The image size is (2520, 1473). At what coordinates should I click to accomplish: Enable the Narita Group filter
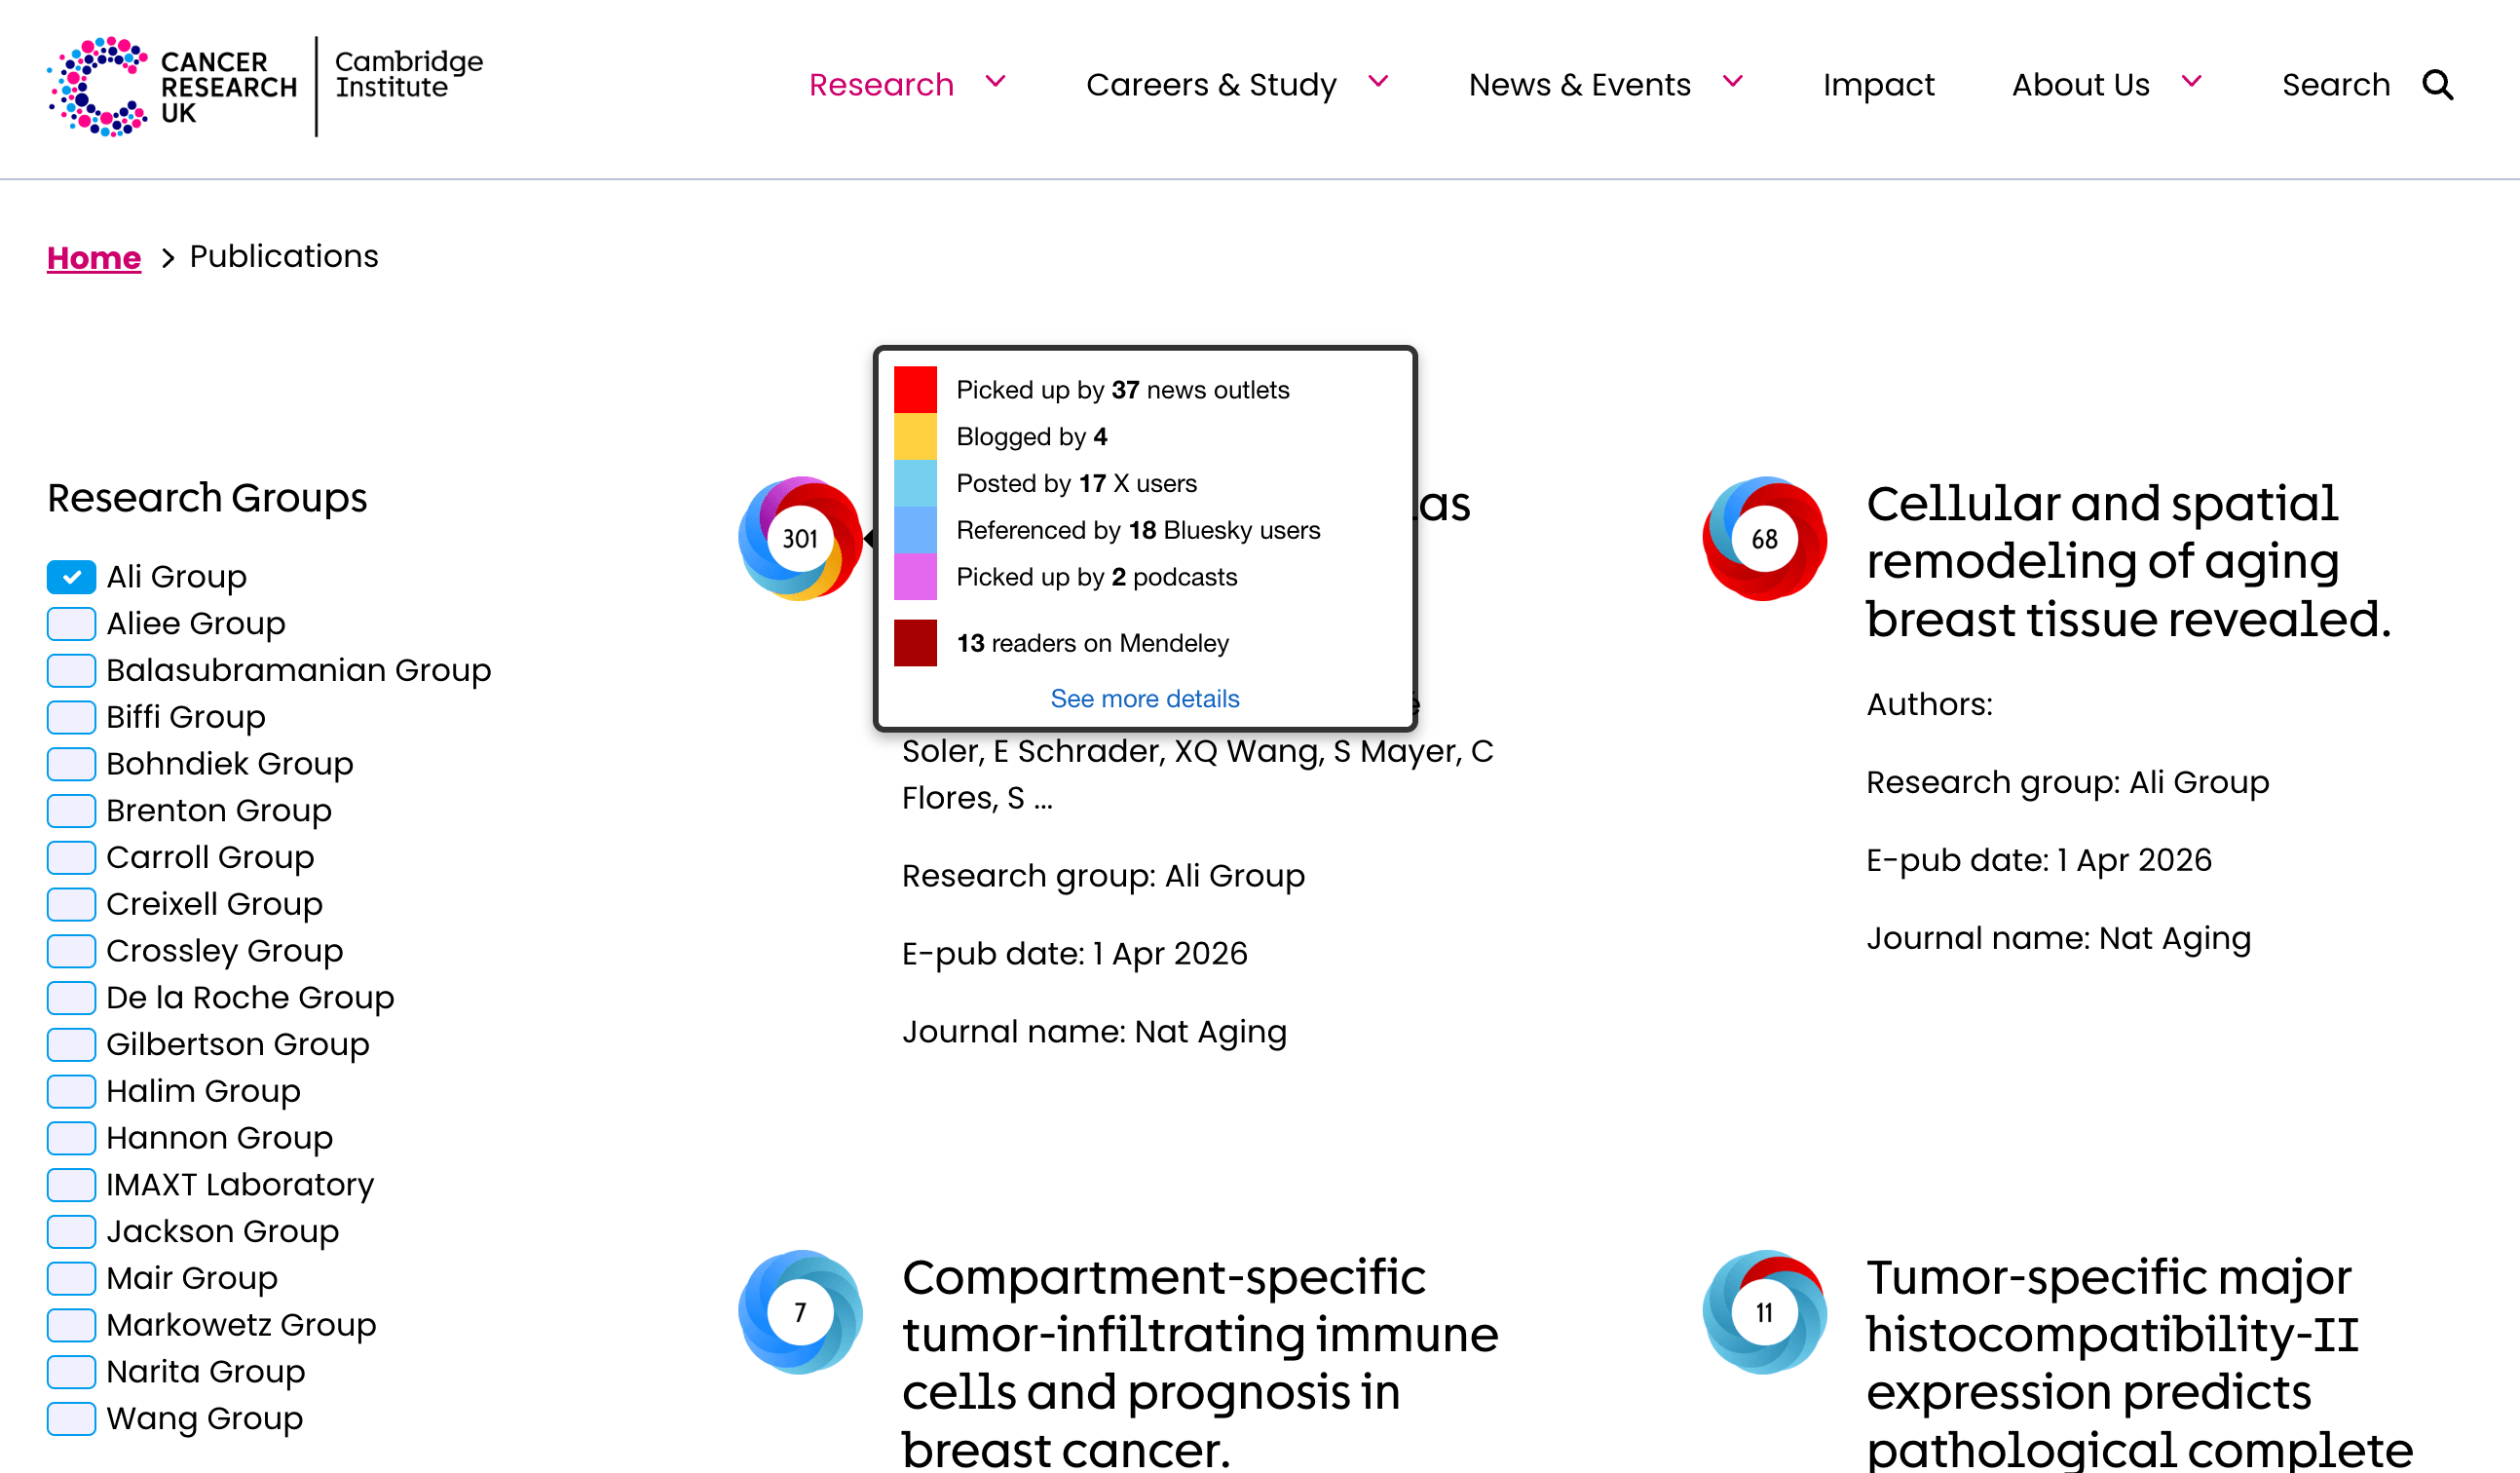(71, 1371)
